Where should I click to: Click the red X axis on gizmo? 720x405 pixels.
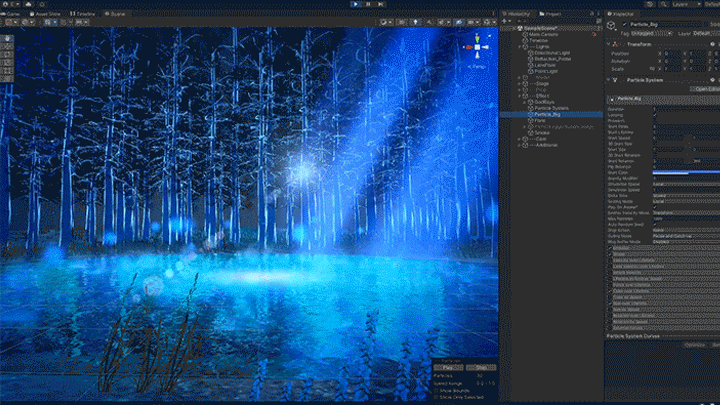469,47
